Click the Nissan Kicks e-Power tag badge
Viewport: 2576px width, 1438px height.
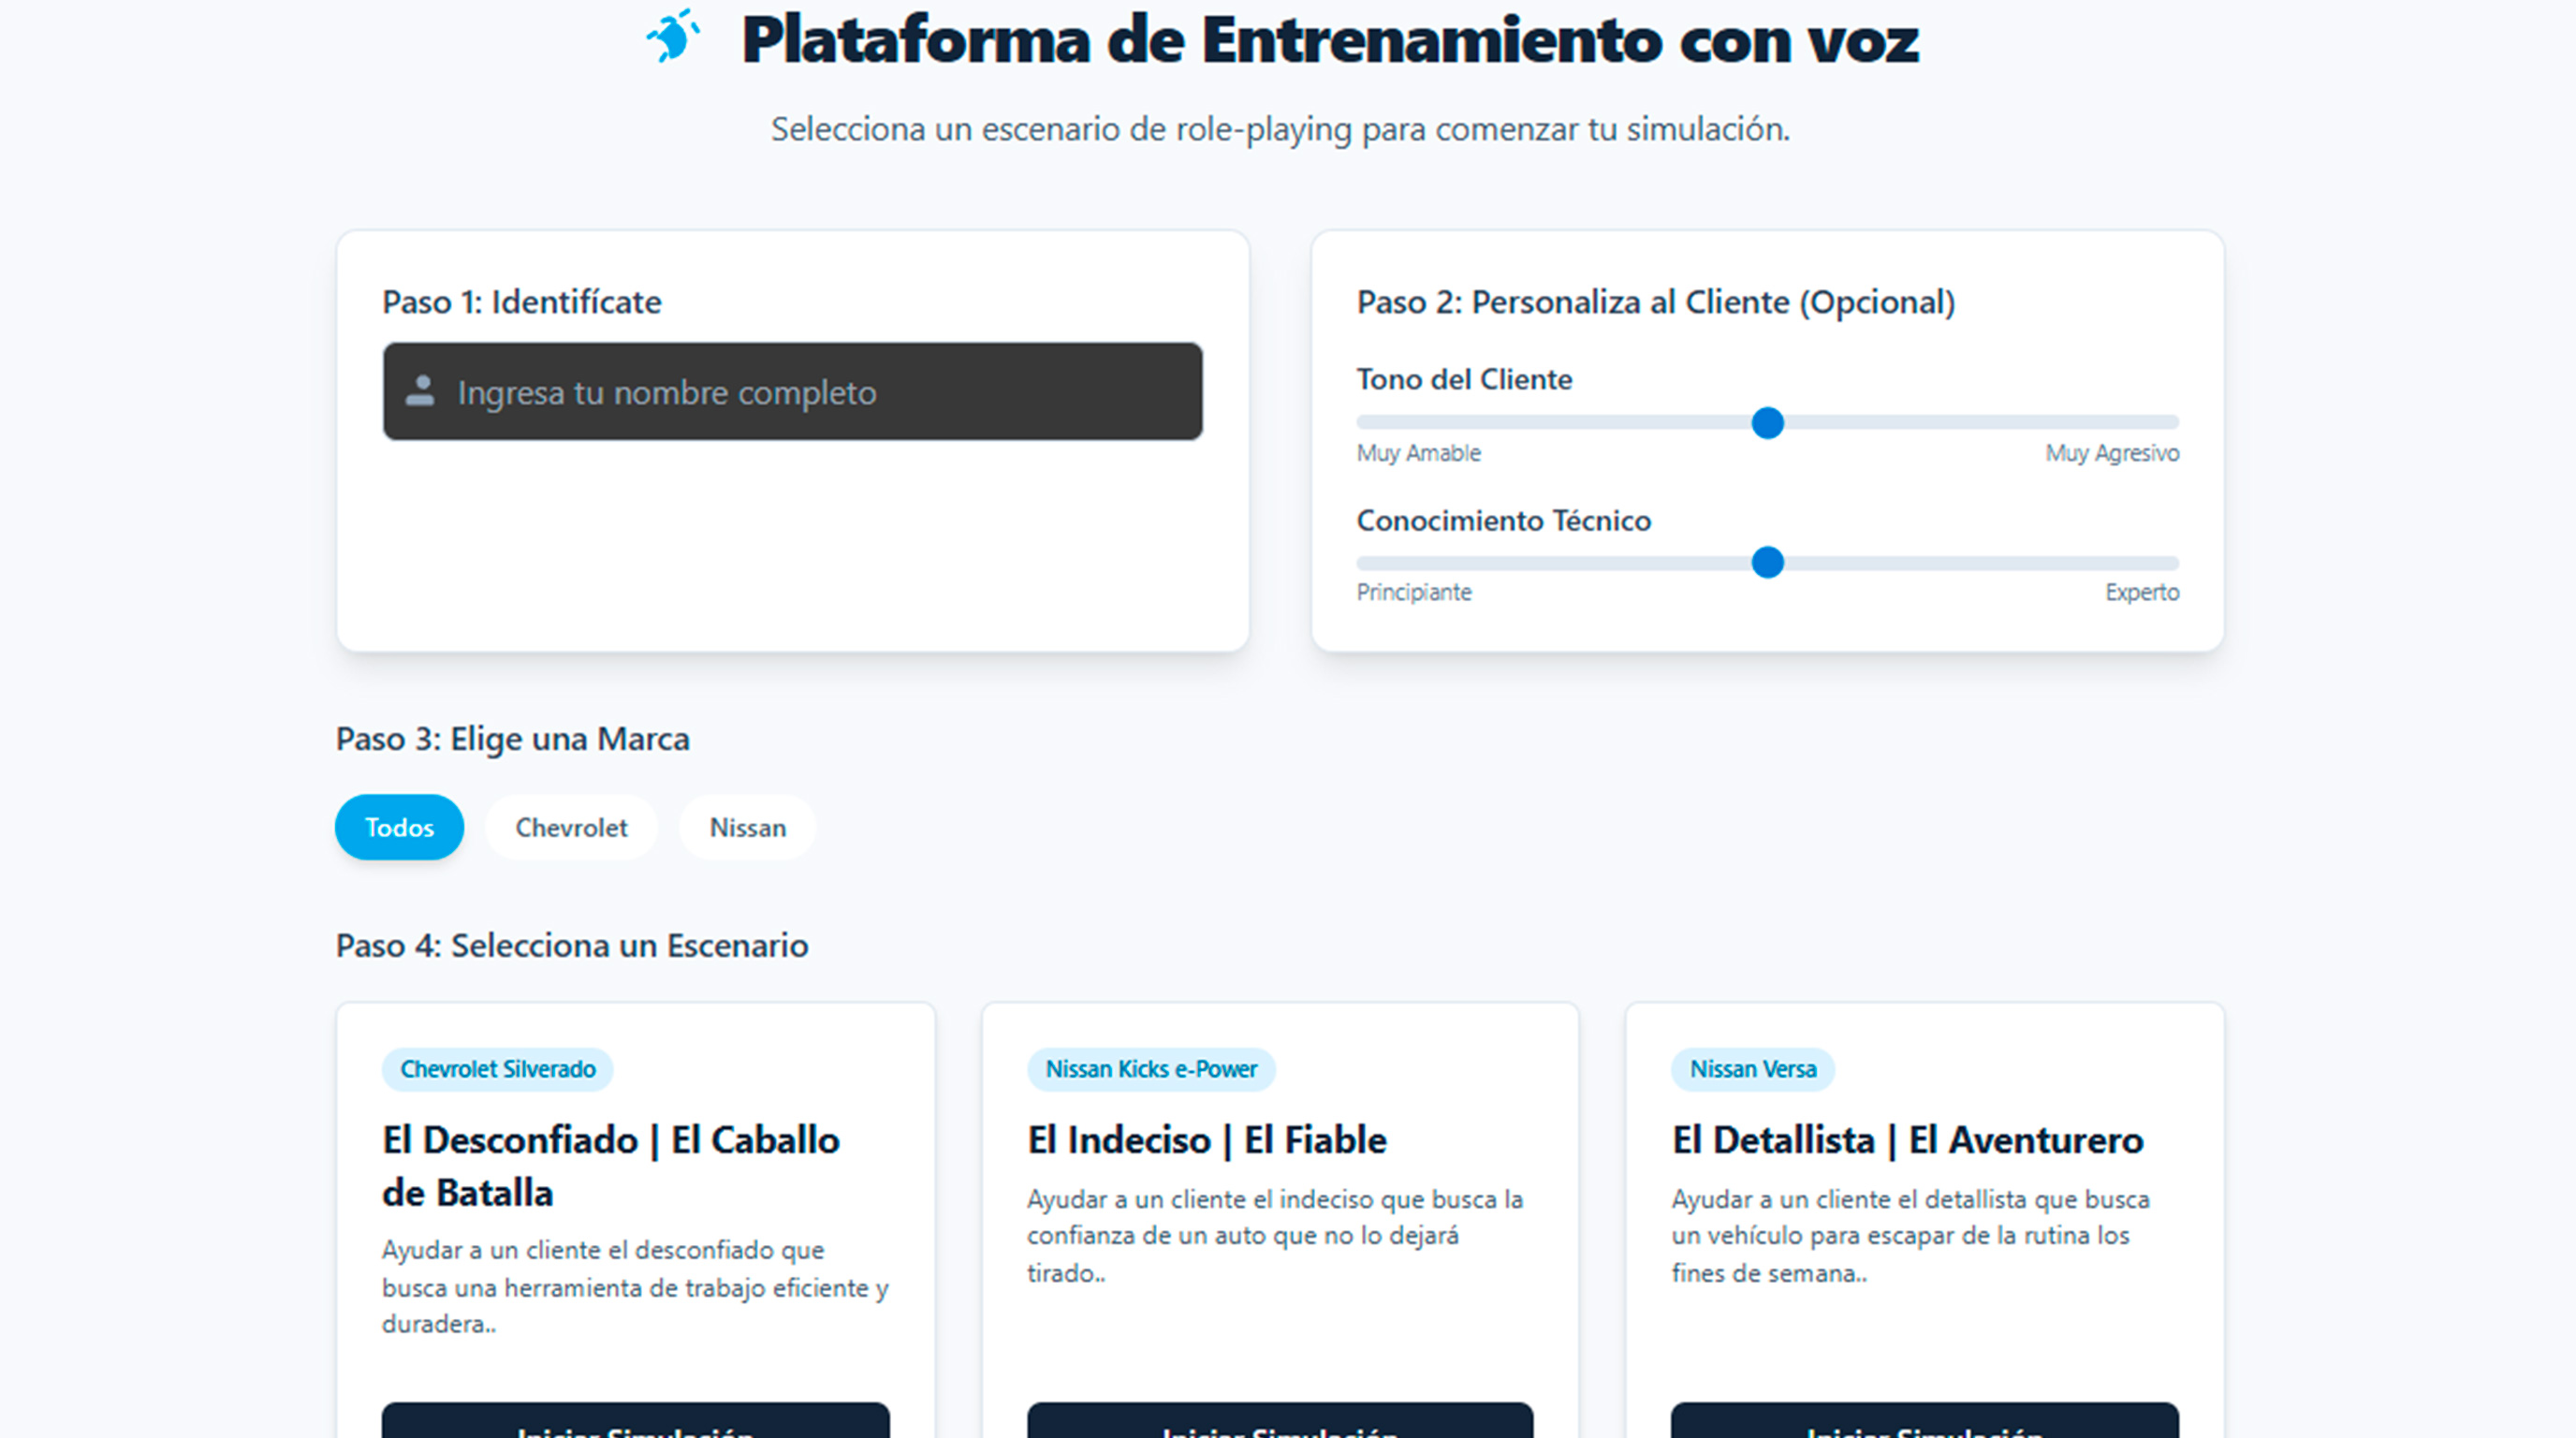pyautogui.click(x=1151, y=1069)
